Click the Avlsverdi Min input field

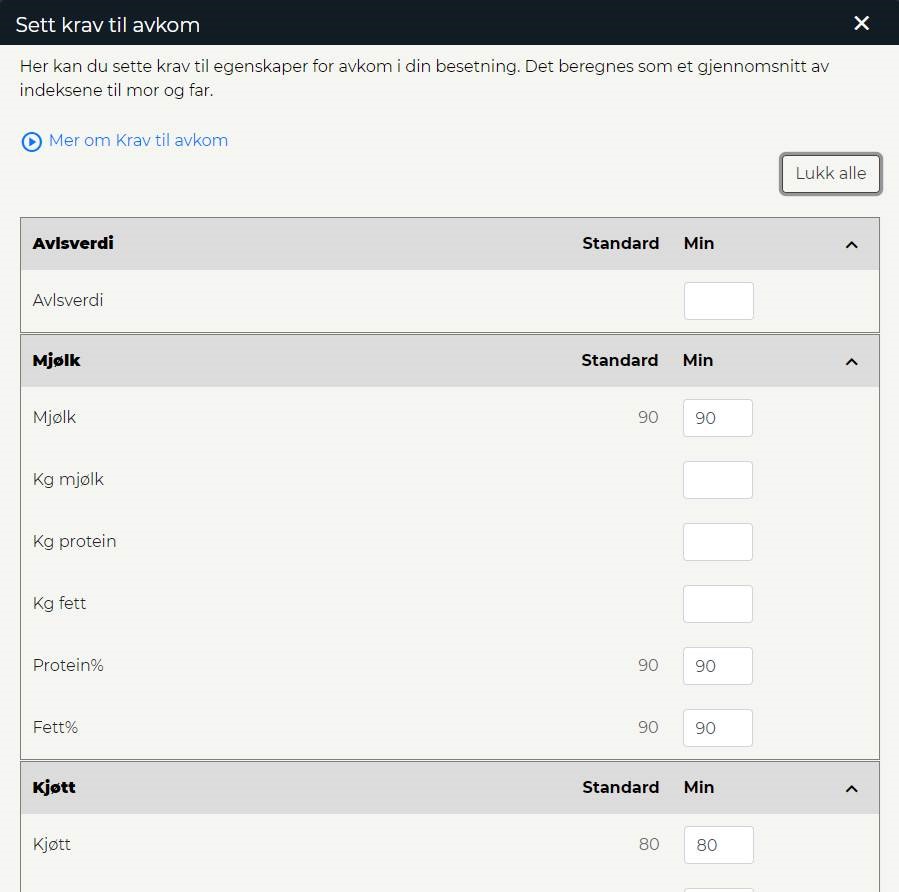pos(718,301)
